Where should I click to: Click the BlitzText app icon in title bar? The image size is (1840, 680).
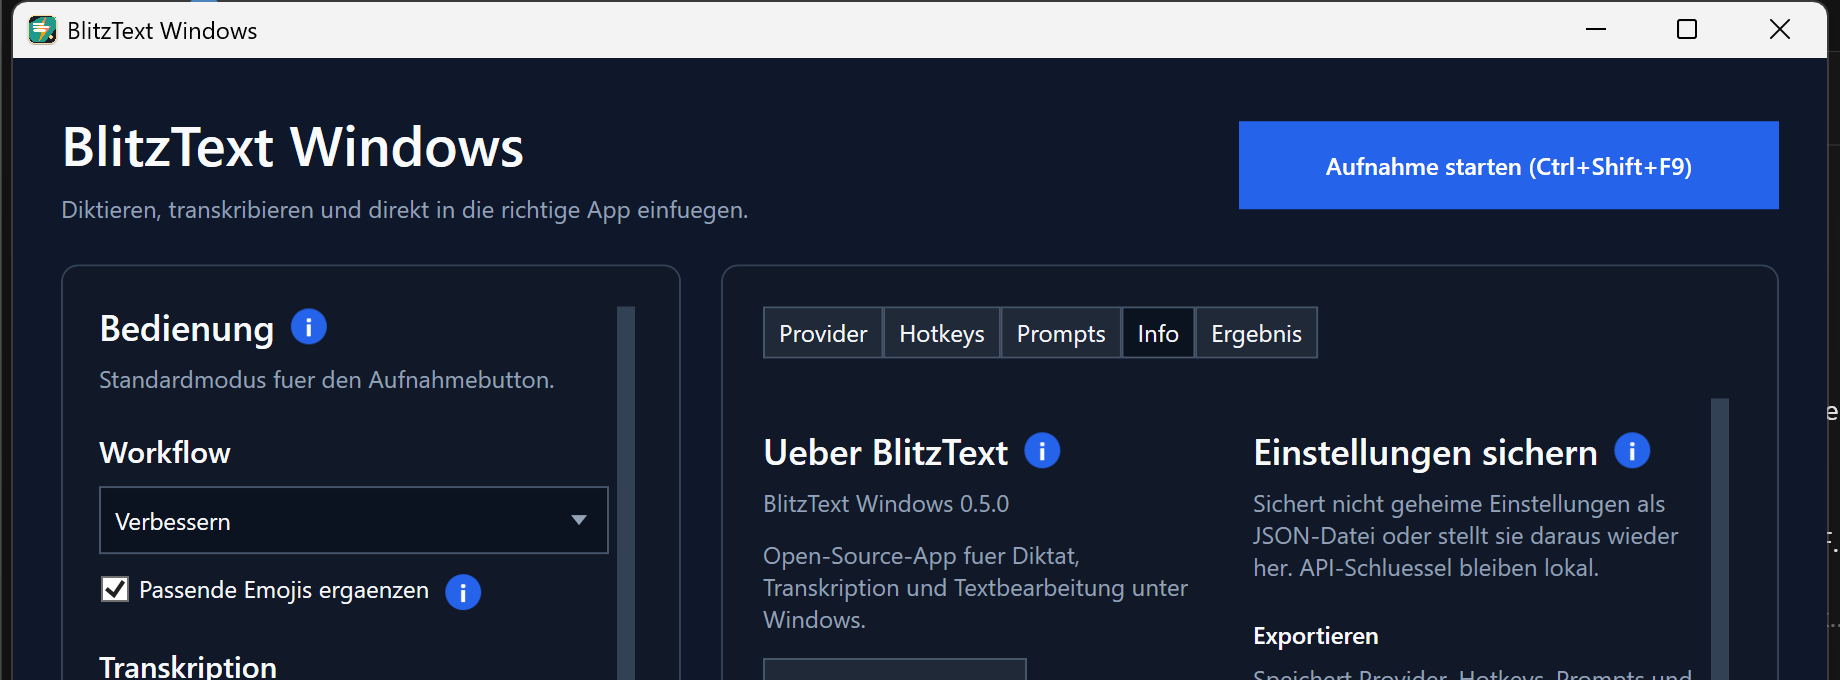(42, 30)
